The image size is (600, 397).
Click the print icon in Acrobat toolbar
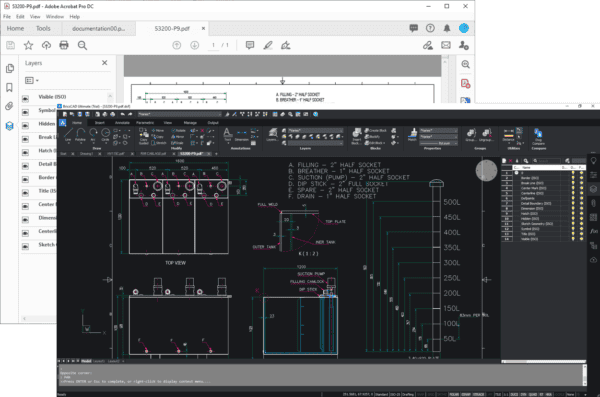[64, 45]
